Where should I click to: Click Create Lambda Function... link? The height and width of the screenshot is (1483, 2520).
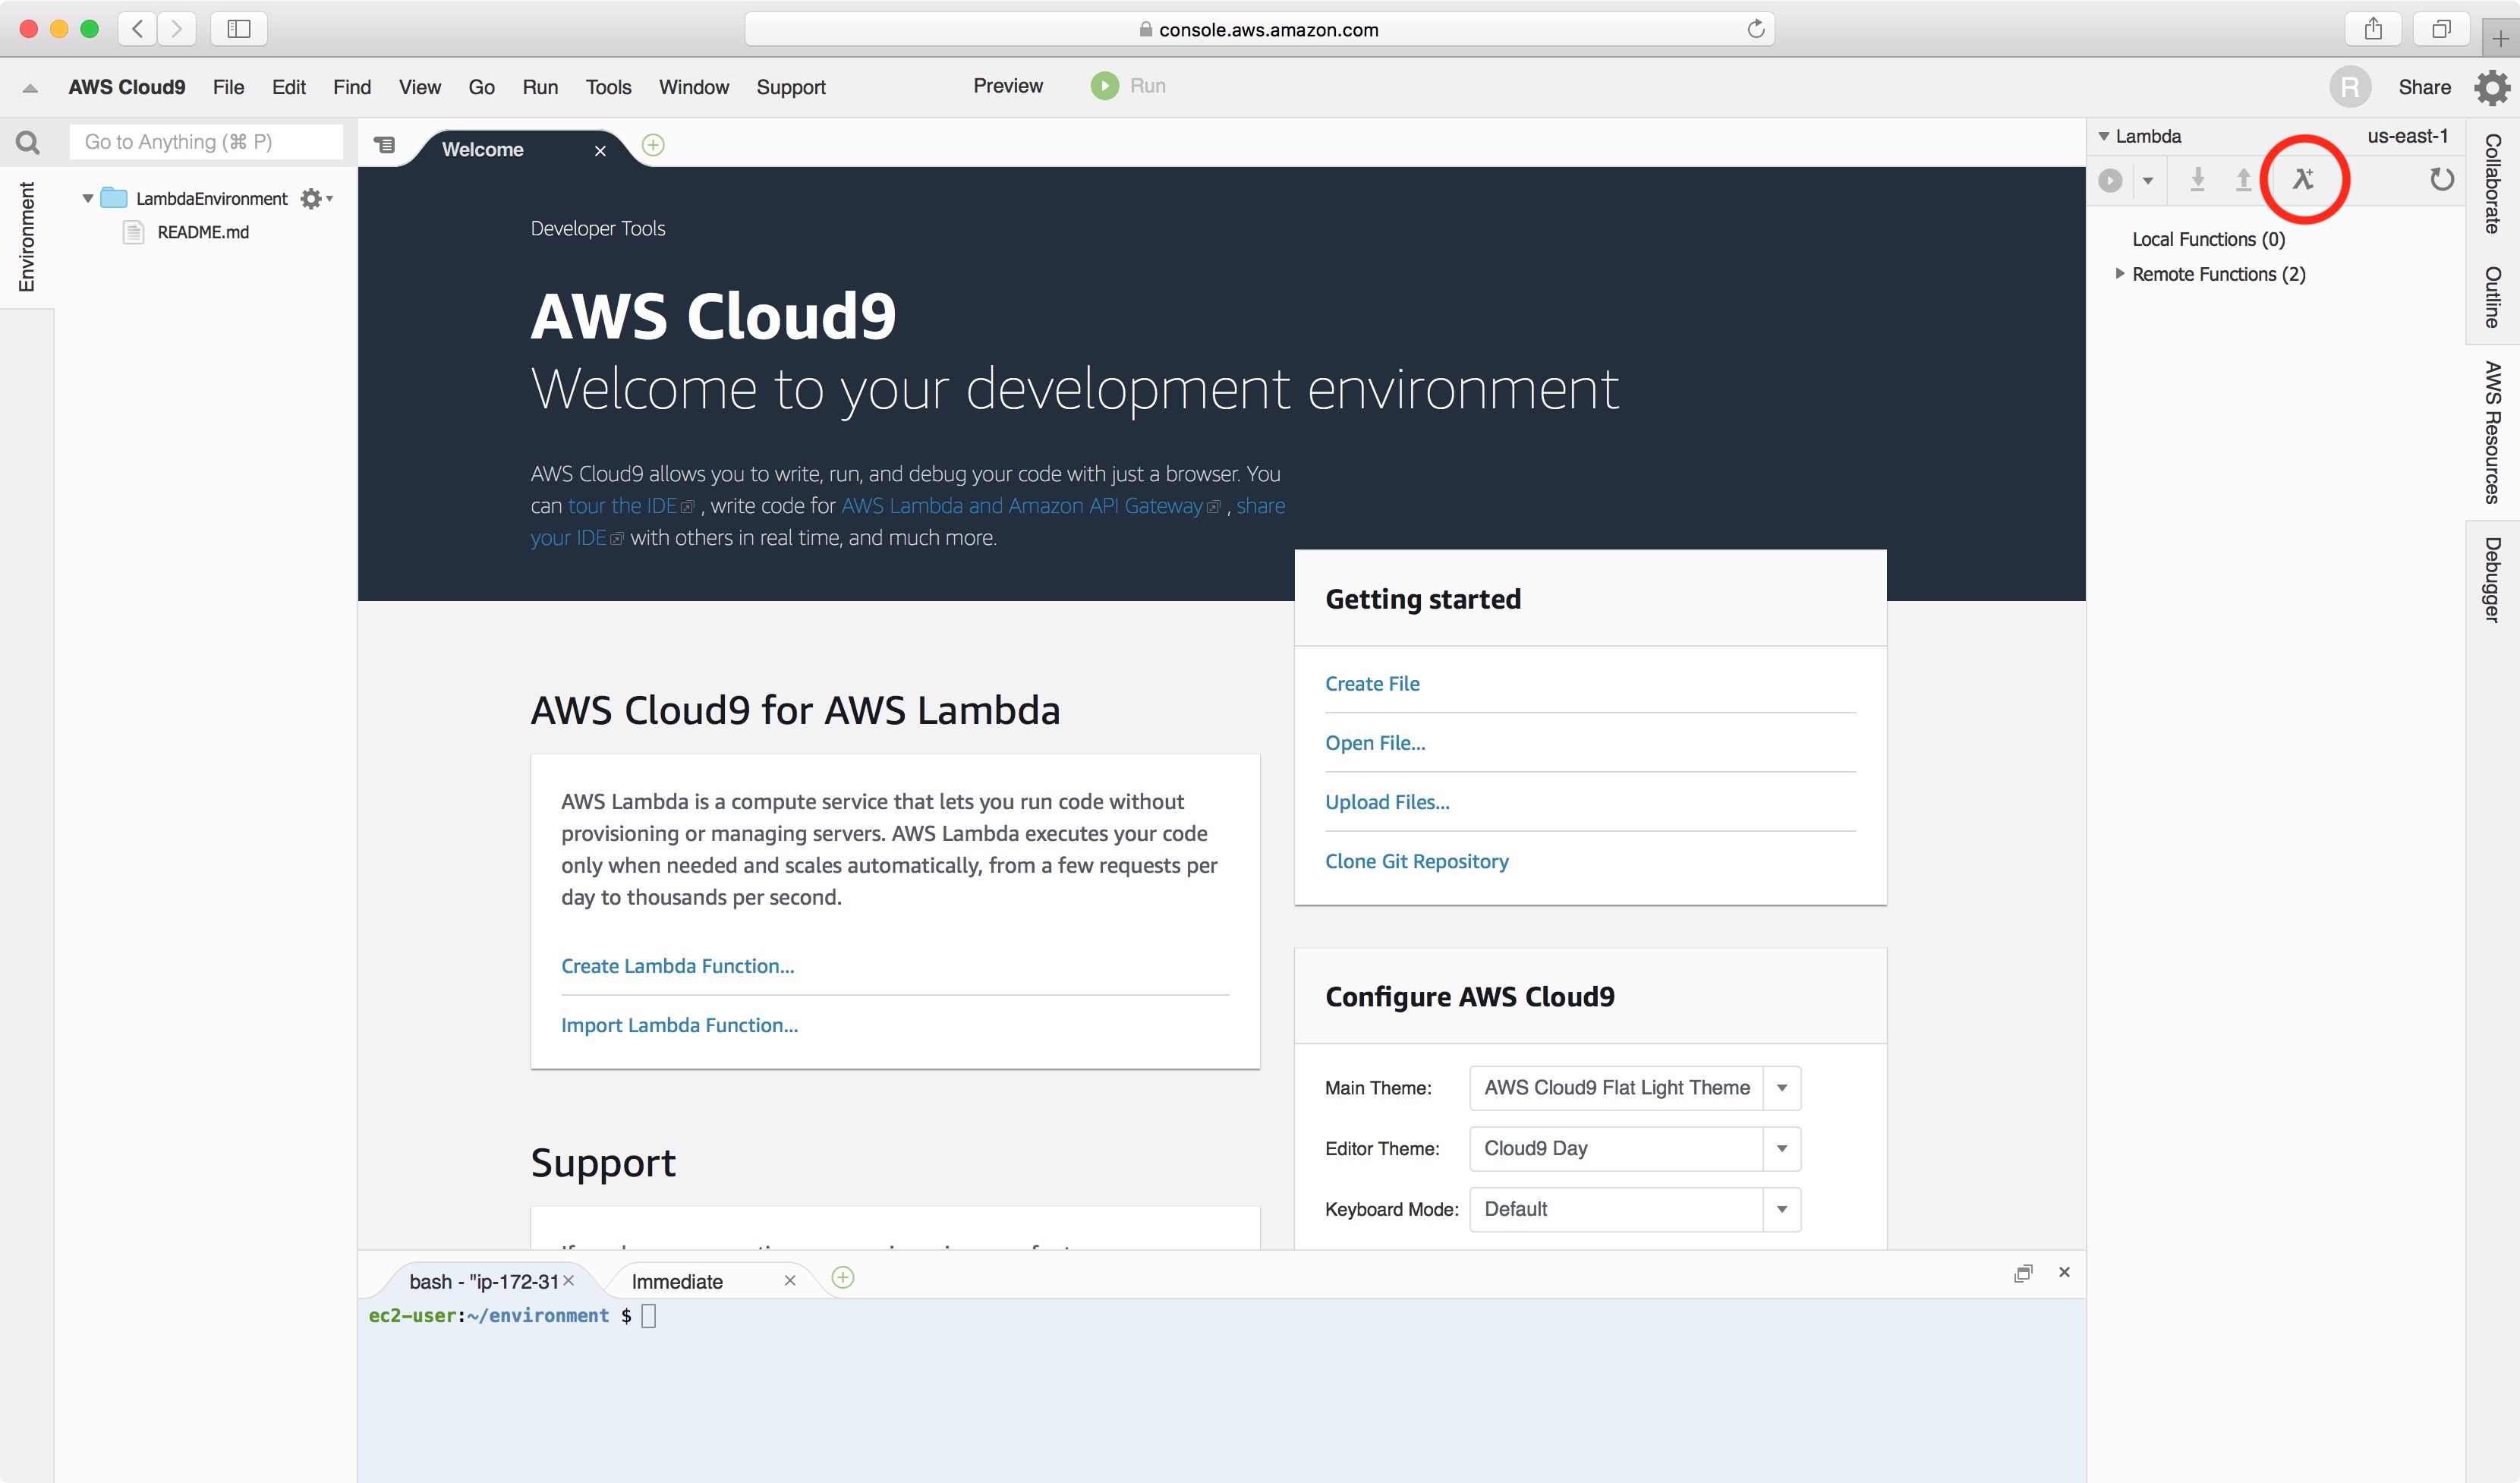pyautogui.click(x=677, y=966)
